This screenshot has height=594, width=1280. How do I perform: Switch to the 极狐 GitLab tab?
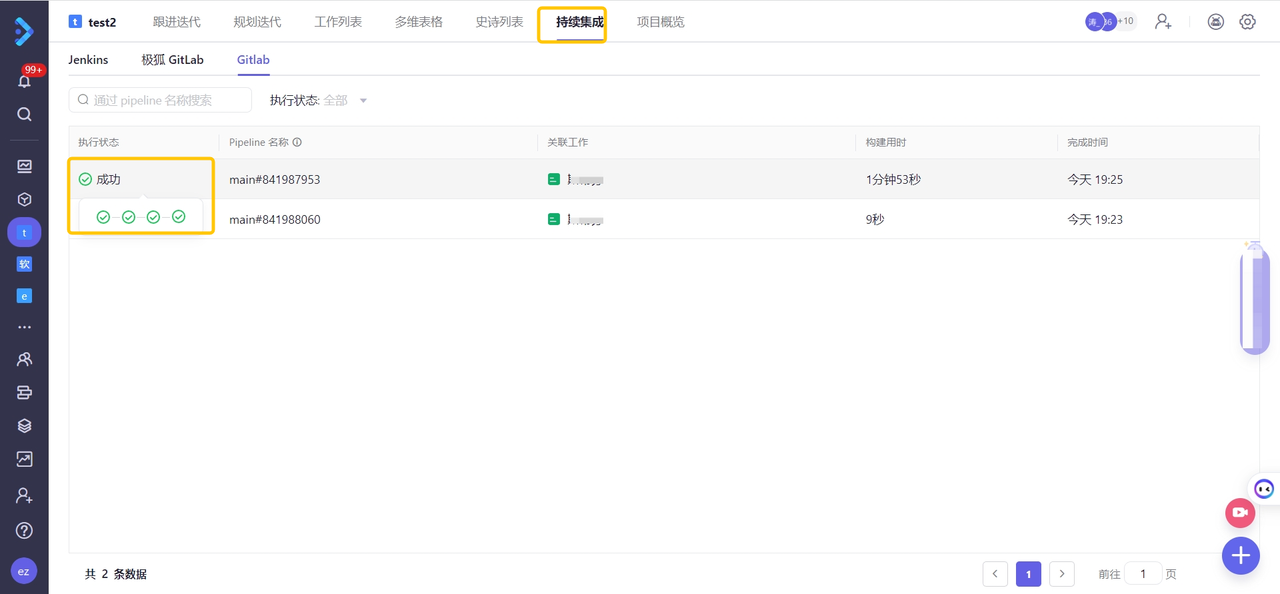click(172, 60)
